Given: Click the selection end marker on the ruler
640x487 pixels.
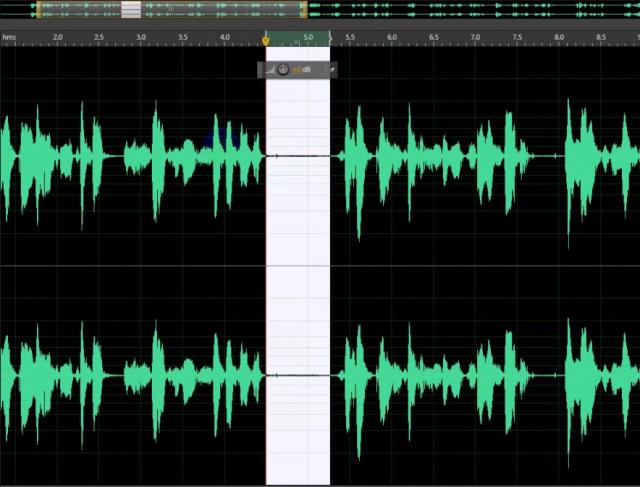Looking at the screenshot, I should [330, 40].
